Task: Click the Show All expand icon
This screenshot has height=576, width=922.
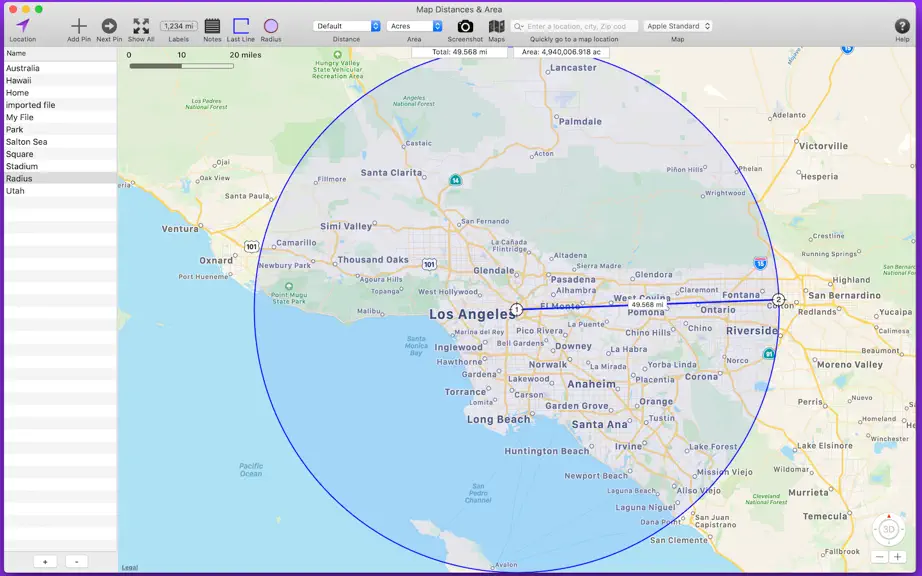Action: click(x=141, y=26)
